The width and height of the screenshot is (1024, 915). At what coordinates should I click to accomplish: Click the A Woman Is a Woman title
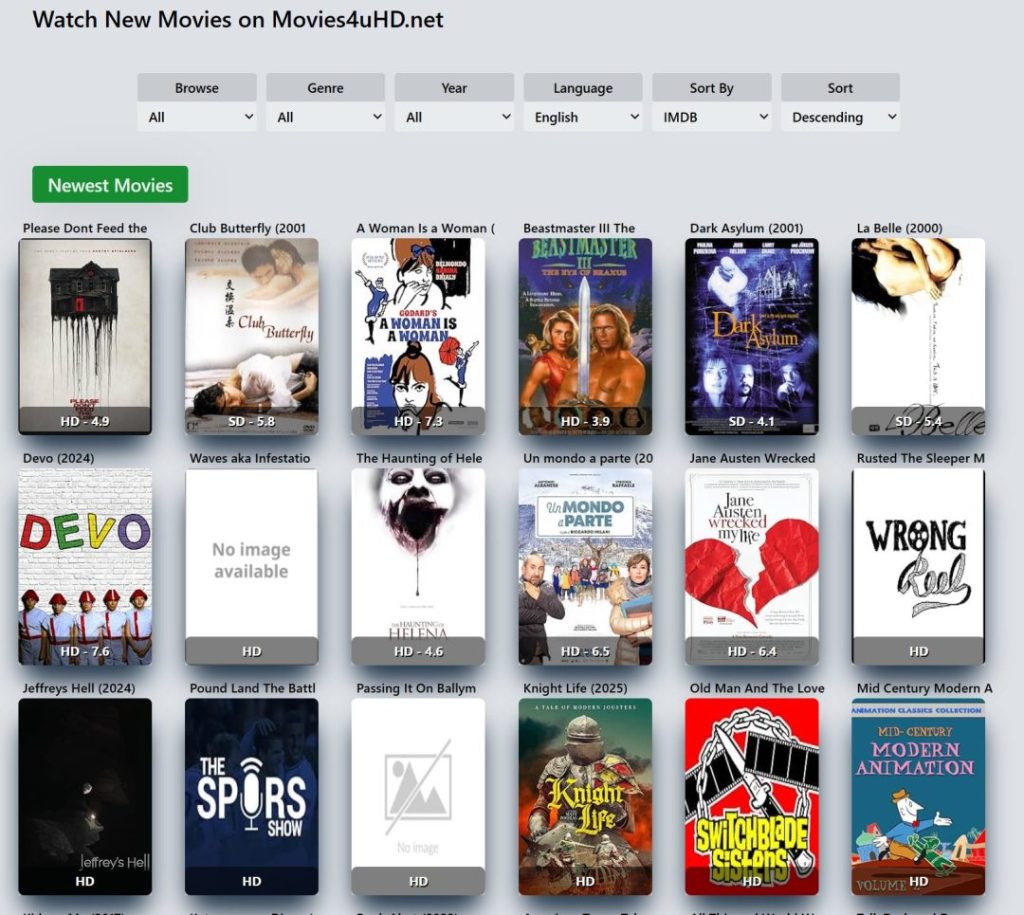[x=425, y=228]
